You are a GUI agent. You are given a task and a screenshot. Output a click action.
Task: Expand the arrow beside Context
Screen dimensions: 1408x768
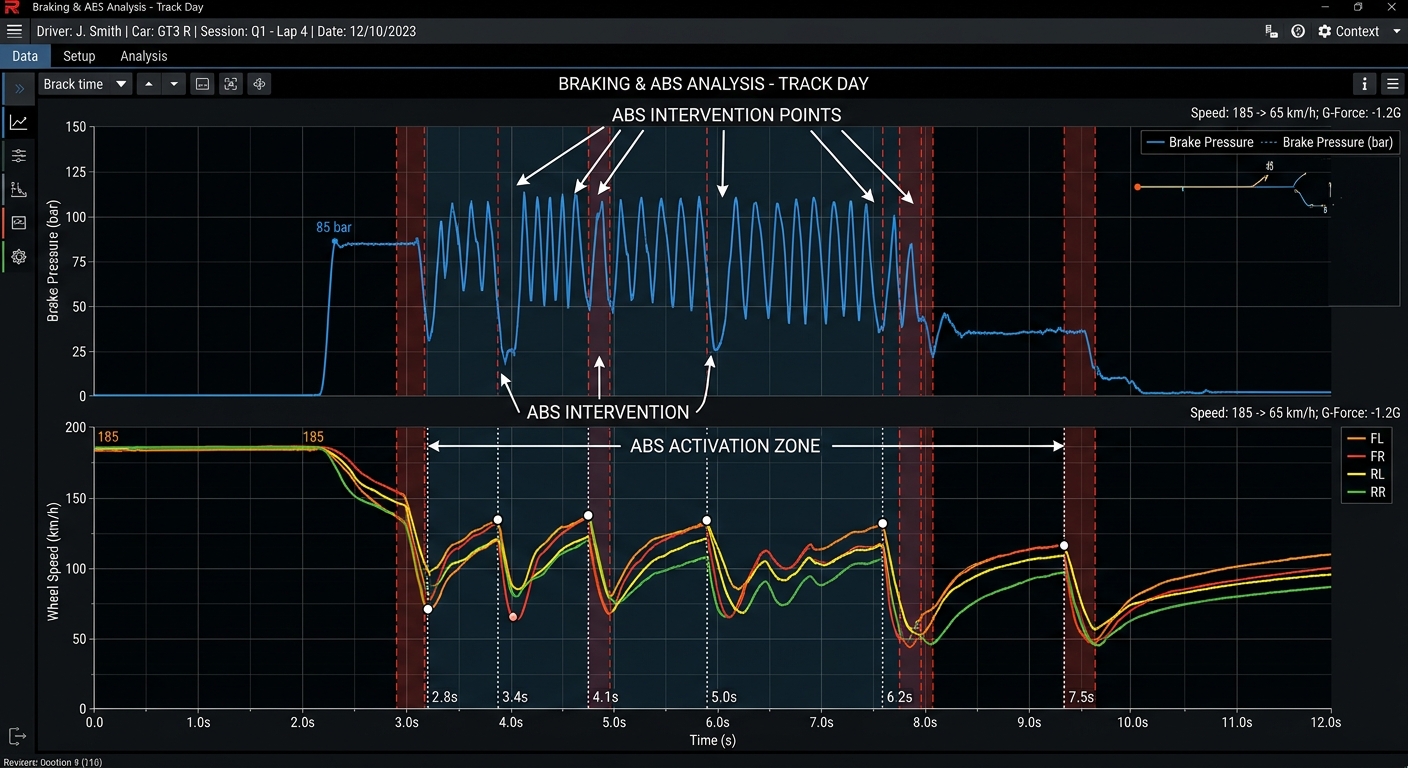coord(1397,31)
